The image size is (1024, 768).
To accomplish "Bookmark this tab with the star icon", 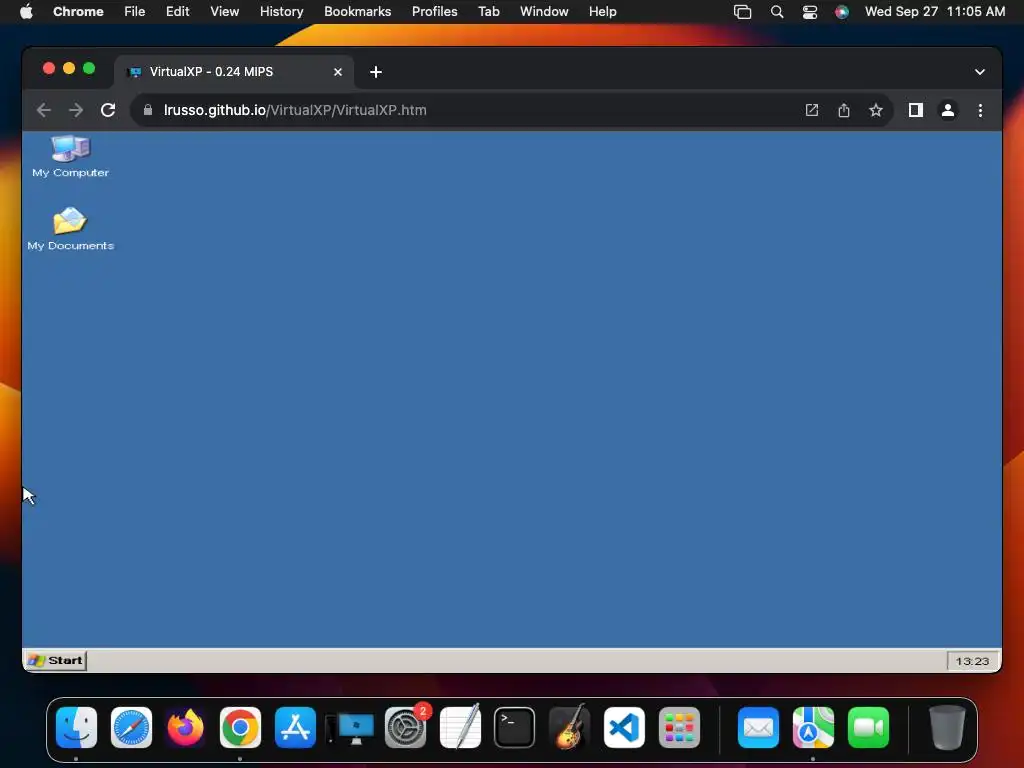I will pyautogui.click(x=876, y=110).
